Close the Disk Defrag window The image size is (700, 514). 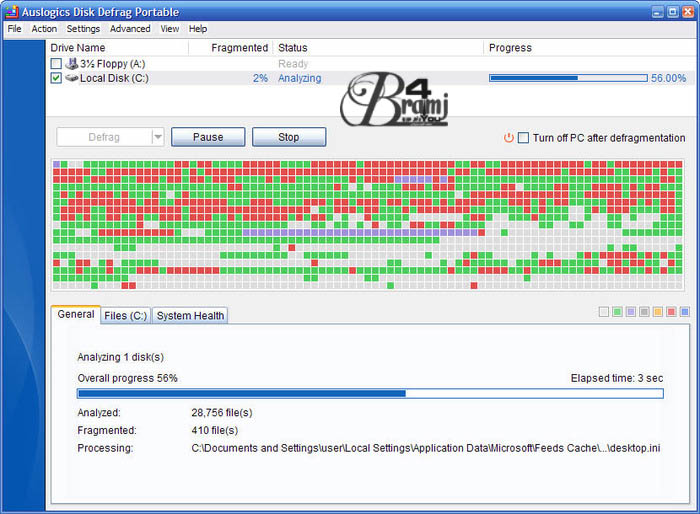(688, 12)
